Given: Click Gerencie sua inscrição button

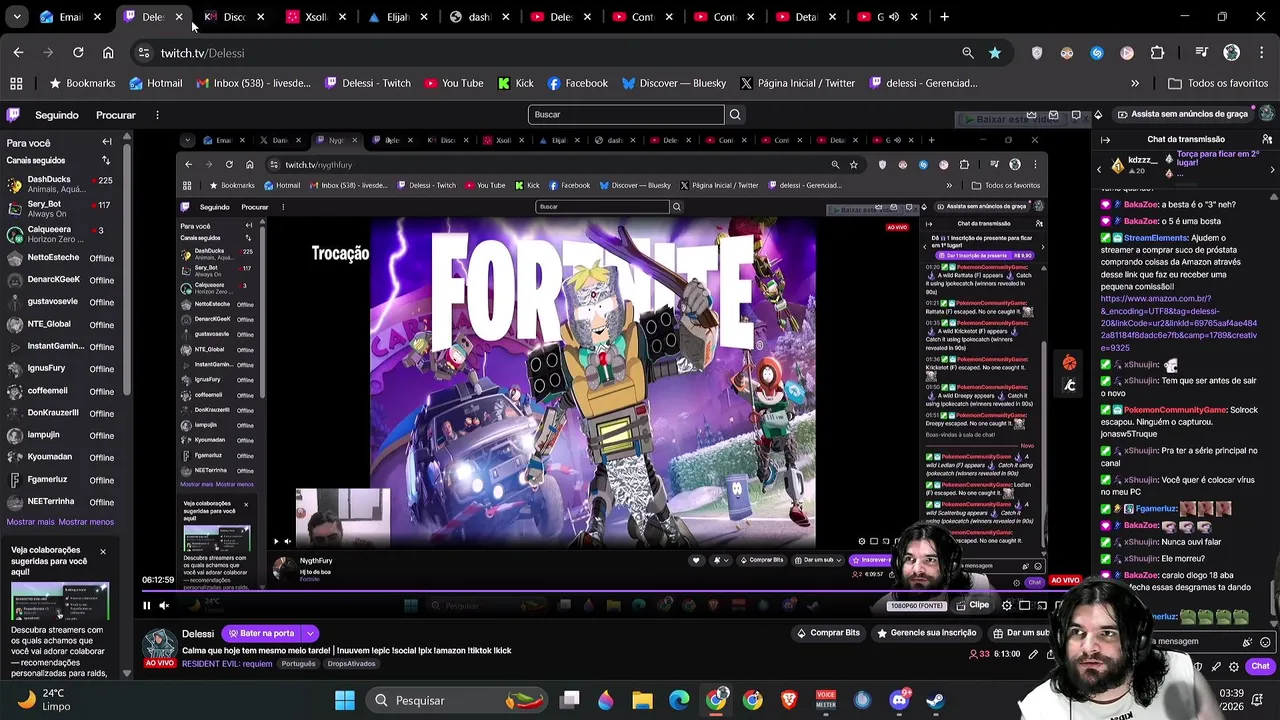Looking at the screenshot, I should [926, 633].
